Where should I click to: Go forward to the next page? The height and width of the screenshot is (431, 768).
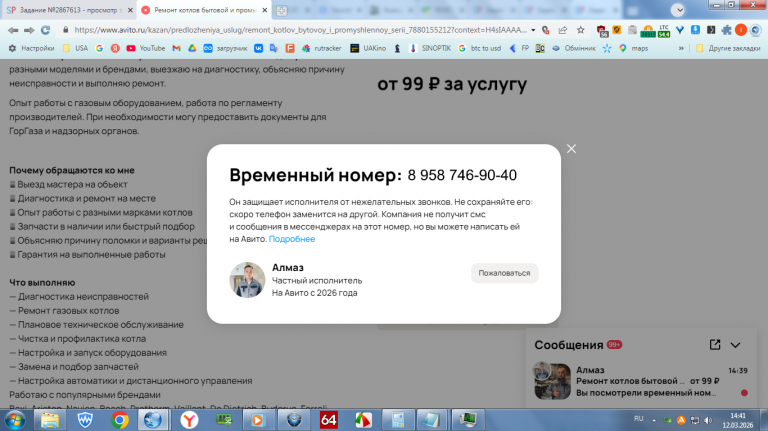click(29, 30)
